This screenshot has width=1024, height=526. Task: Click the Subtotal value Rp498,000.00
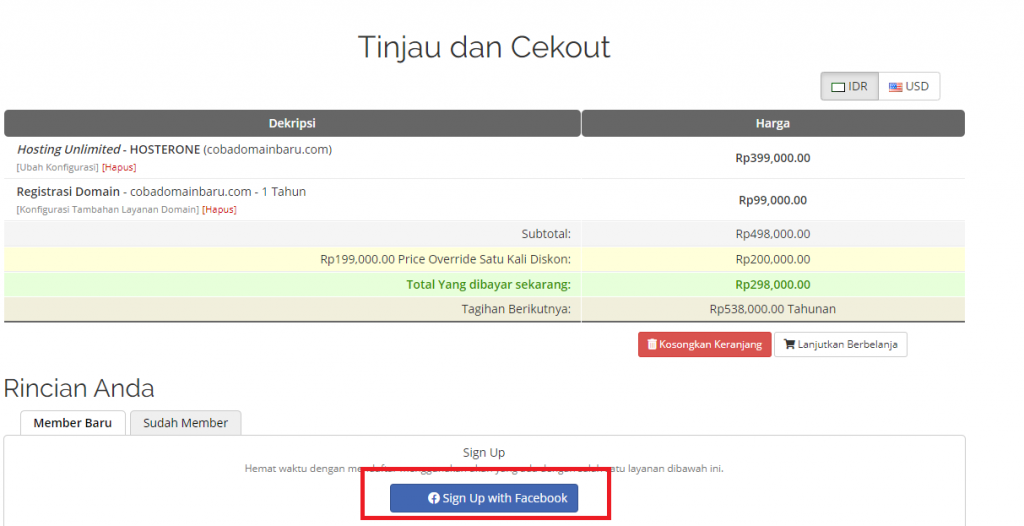point(773,234)
